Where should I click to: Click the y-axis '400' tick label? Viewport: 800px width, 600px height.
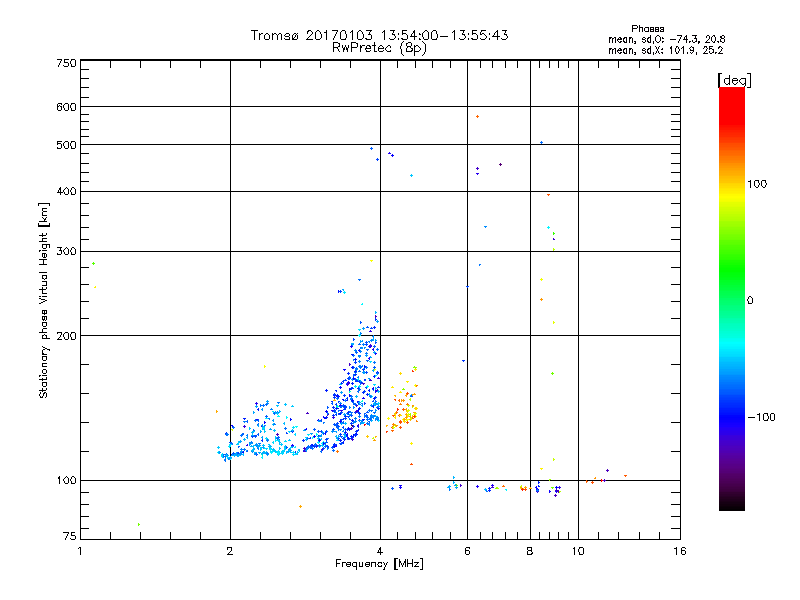click(x=67, y=192)
